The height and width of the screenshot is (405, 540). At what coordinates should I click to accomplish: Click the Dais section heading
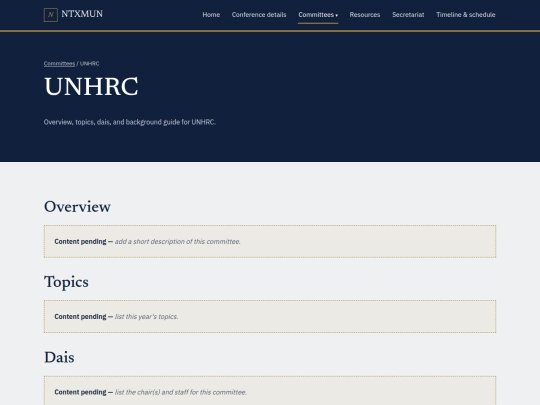[x=59, y=357]
